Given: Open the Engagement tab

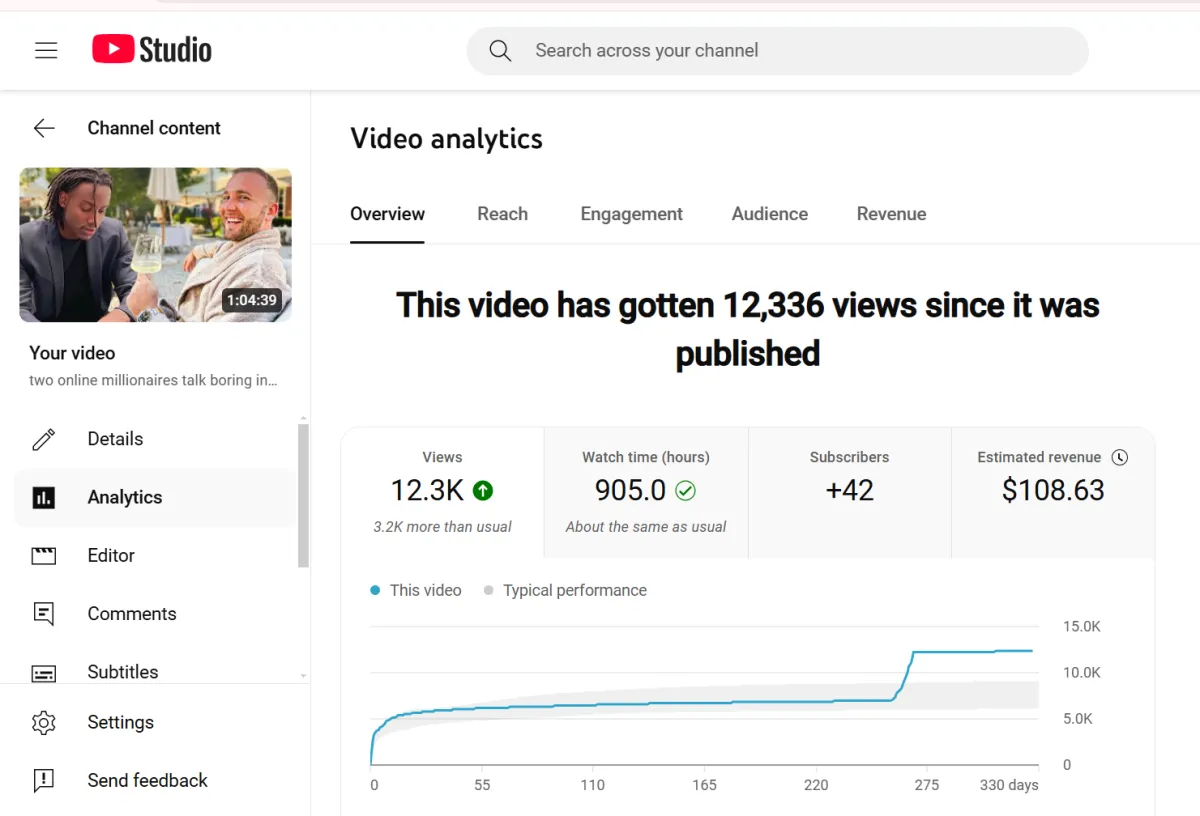Looking at the screenshot, I should (632, 214).
